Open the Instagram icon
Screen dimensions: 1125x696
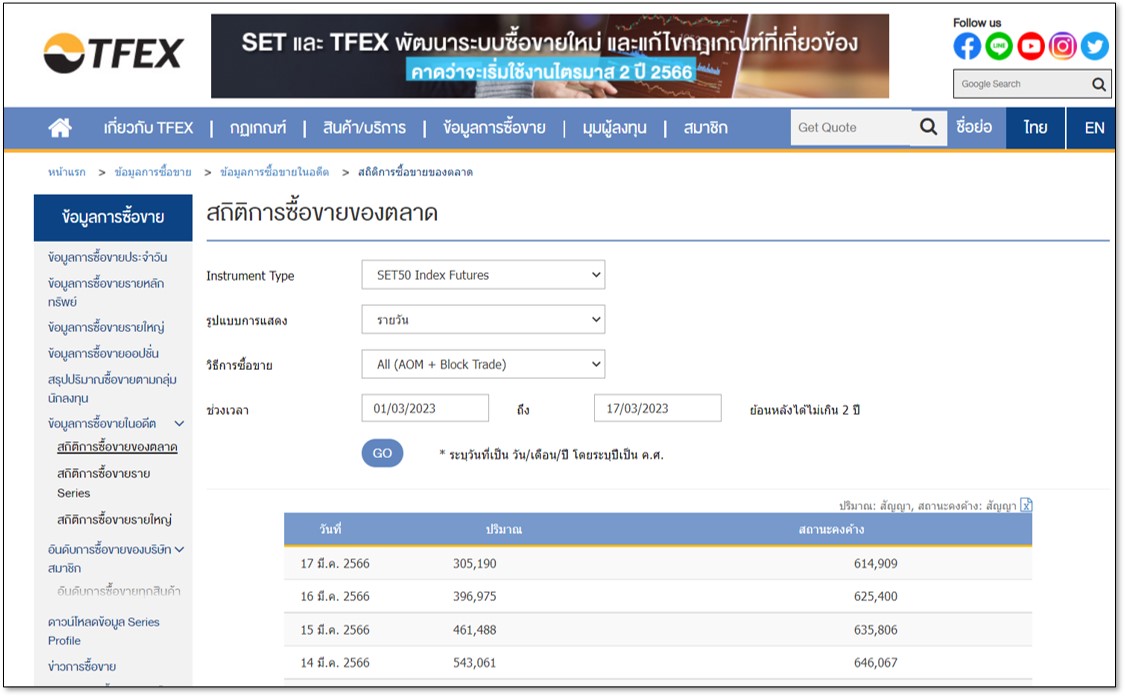(1063, 47)
